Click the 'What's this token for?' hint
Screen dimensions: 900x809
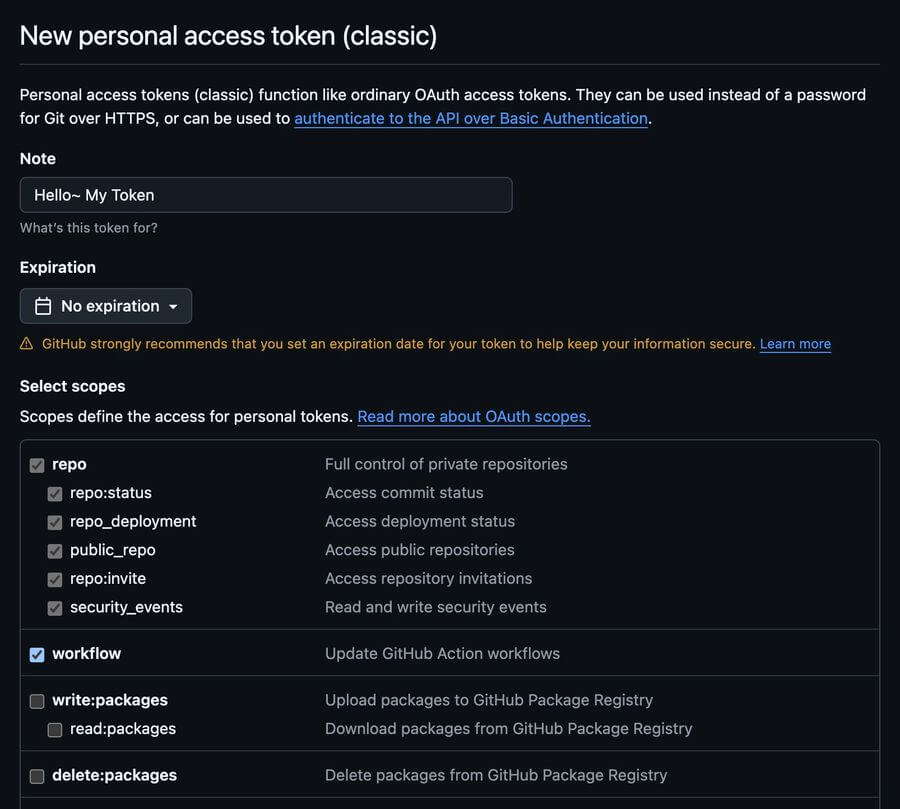click(88, 228)
